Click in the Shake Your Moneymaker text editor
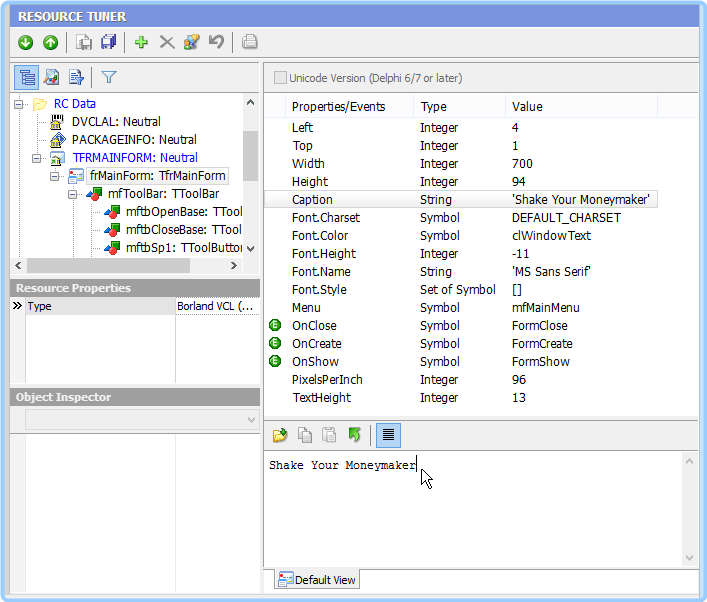The height and width of the screenshot is (602, 707). [x=473, y=509]
